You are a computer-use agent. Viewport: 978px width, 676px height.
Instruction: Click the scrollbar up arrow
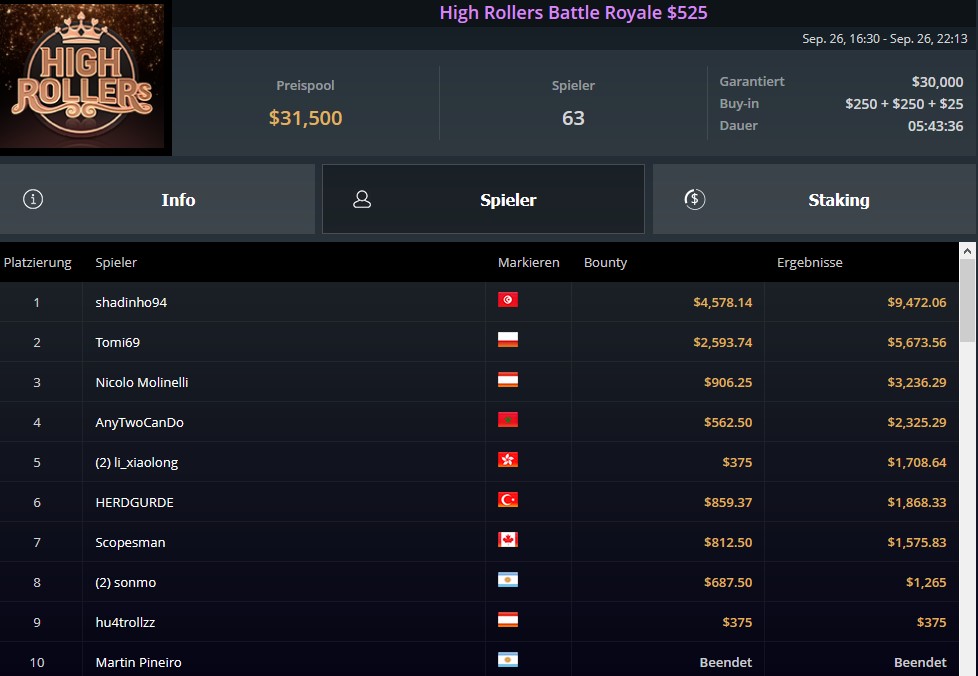[x=967, y=251]
